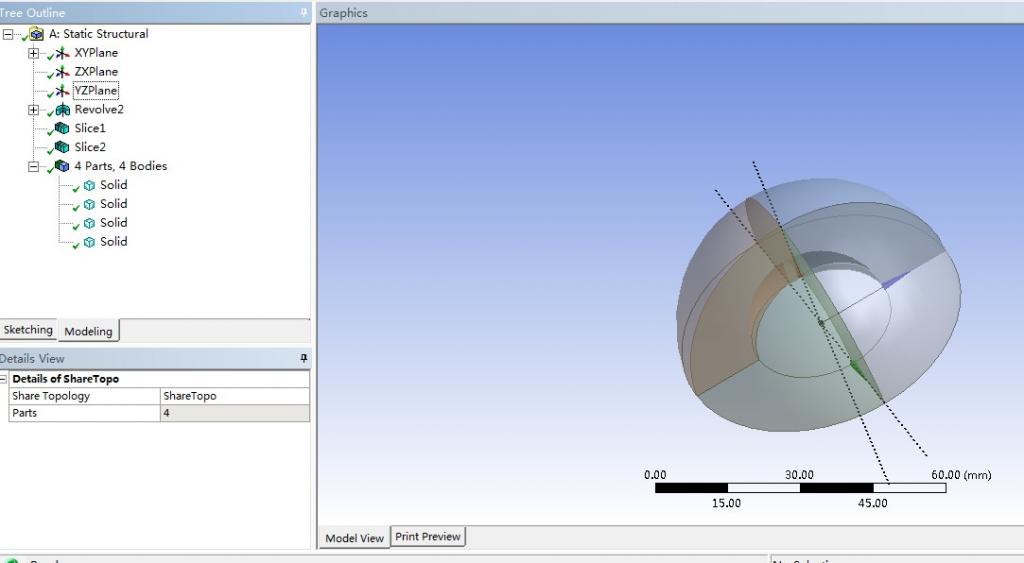The width and height of the screenshot is (1024, 563).
Task: Click the Revolve2 feature icon
Action: click(62, 110)
